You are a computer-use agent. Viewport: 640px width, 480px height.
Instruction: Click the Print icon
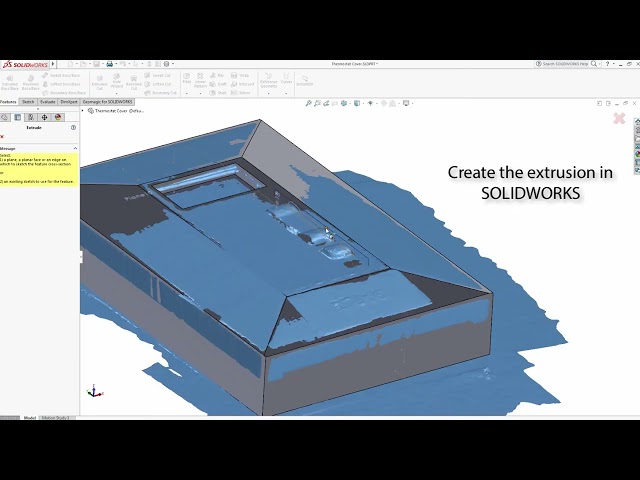pyautogui.click(x=109, y=64)
